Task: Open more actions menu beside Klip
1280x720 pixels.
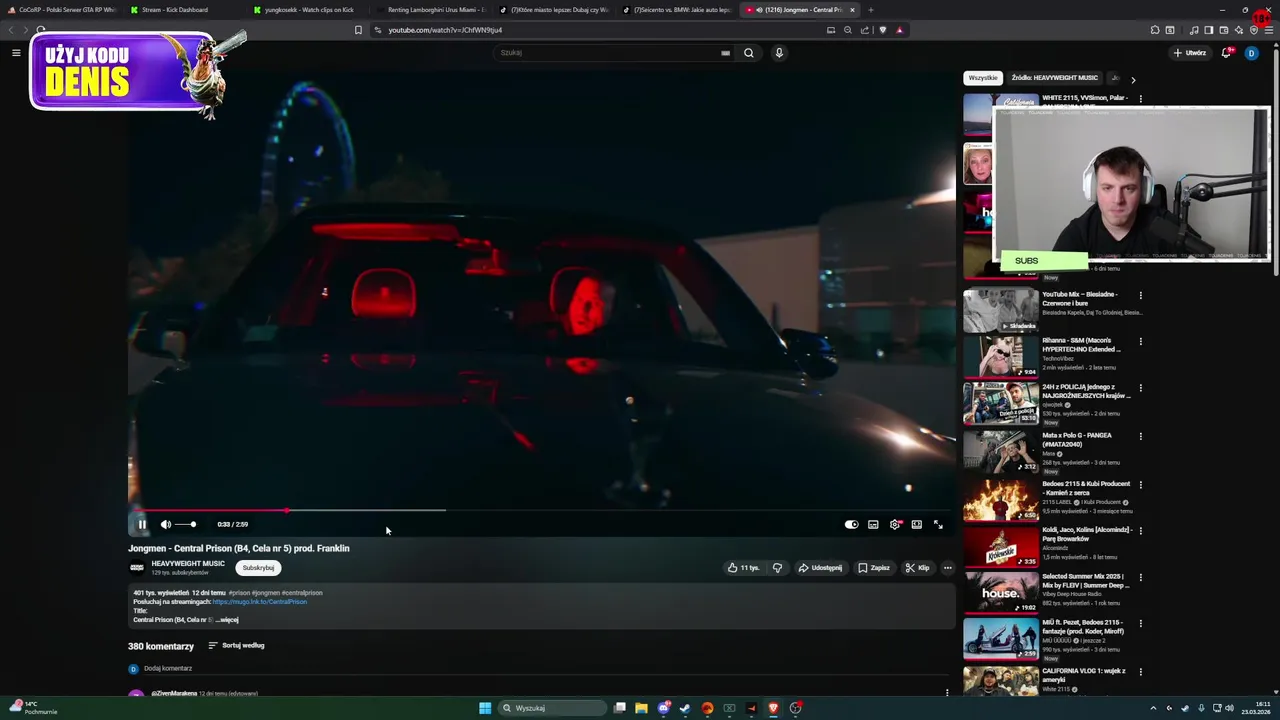Action: 947,568
